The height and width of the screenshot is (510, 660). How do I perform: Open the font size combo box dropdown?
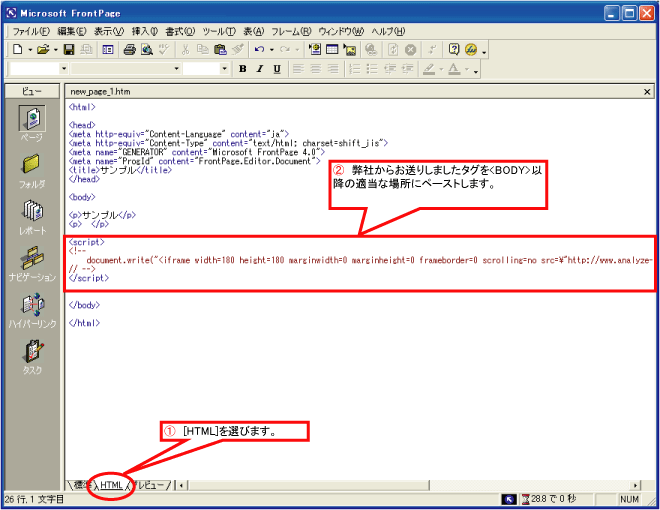[224, 69]
